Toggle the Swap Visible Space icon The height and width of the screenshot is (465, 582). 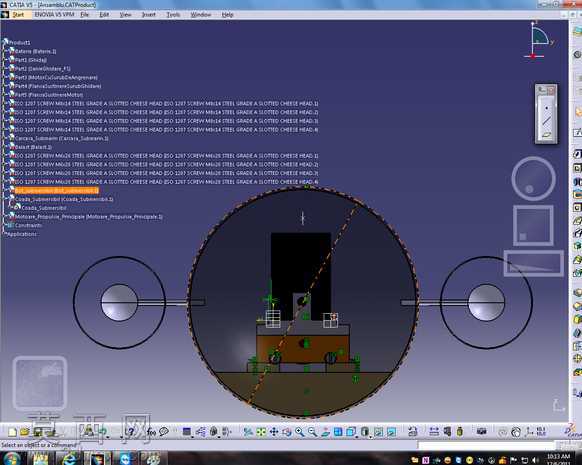tap(391, 432)
